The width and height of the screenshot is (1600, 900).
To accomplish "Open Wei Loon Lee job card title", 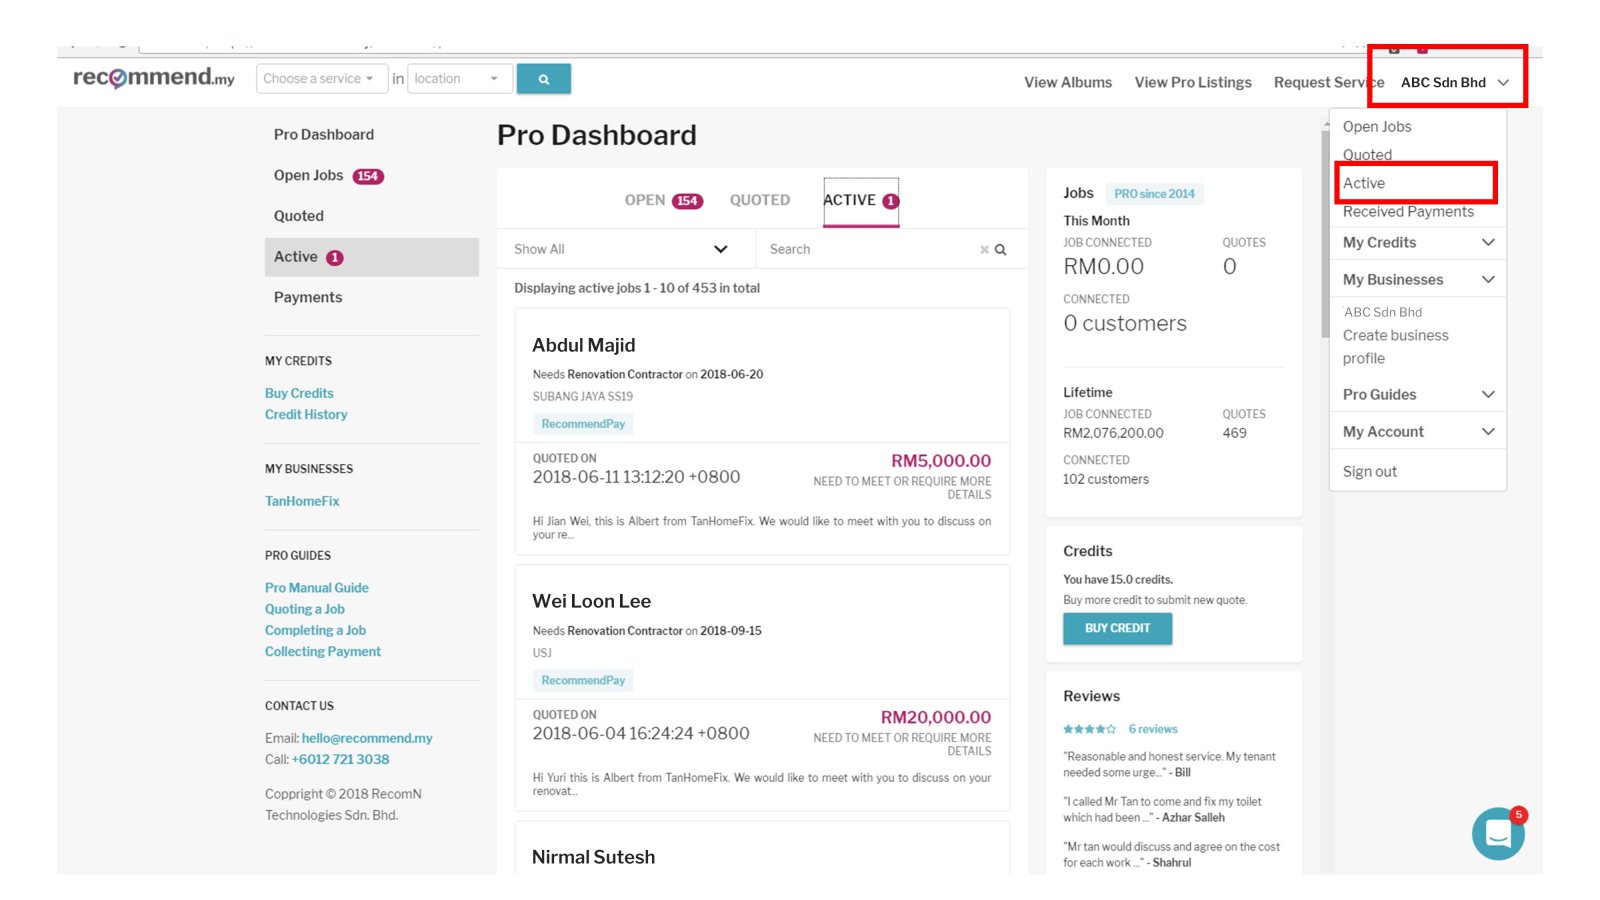I will (592, 602).
